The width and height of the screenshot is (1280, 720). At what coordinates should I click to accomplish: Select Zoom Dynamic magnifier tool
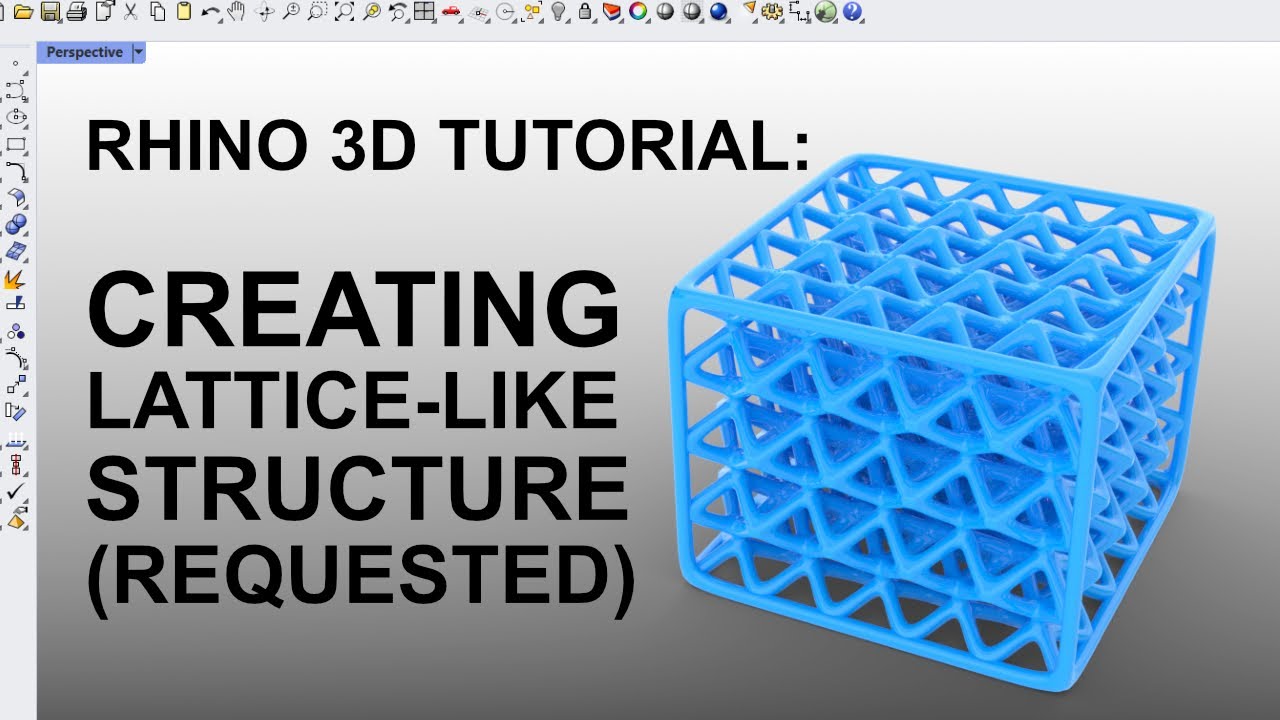click(x=290, y=12)
